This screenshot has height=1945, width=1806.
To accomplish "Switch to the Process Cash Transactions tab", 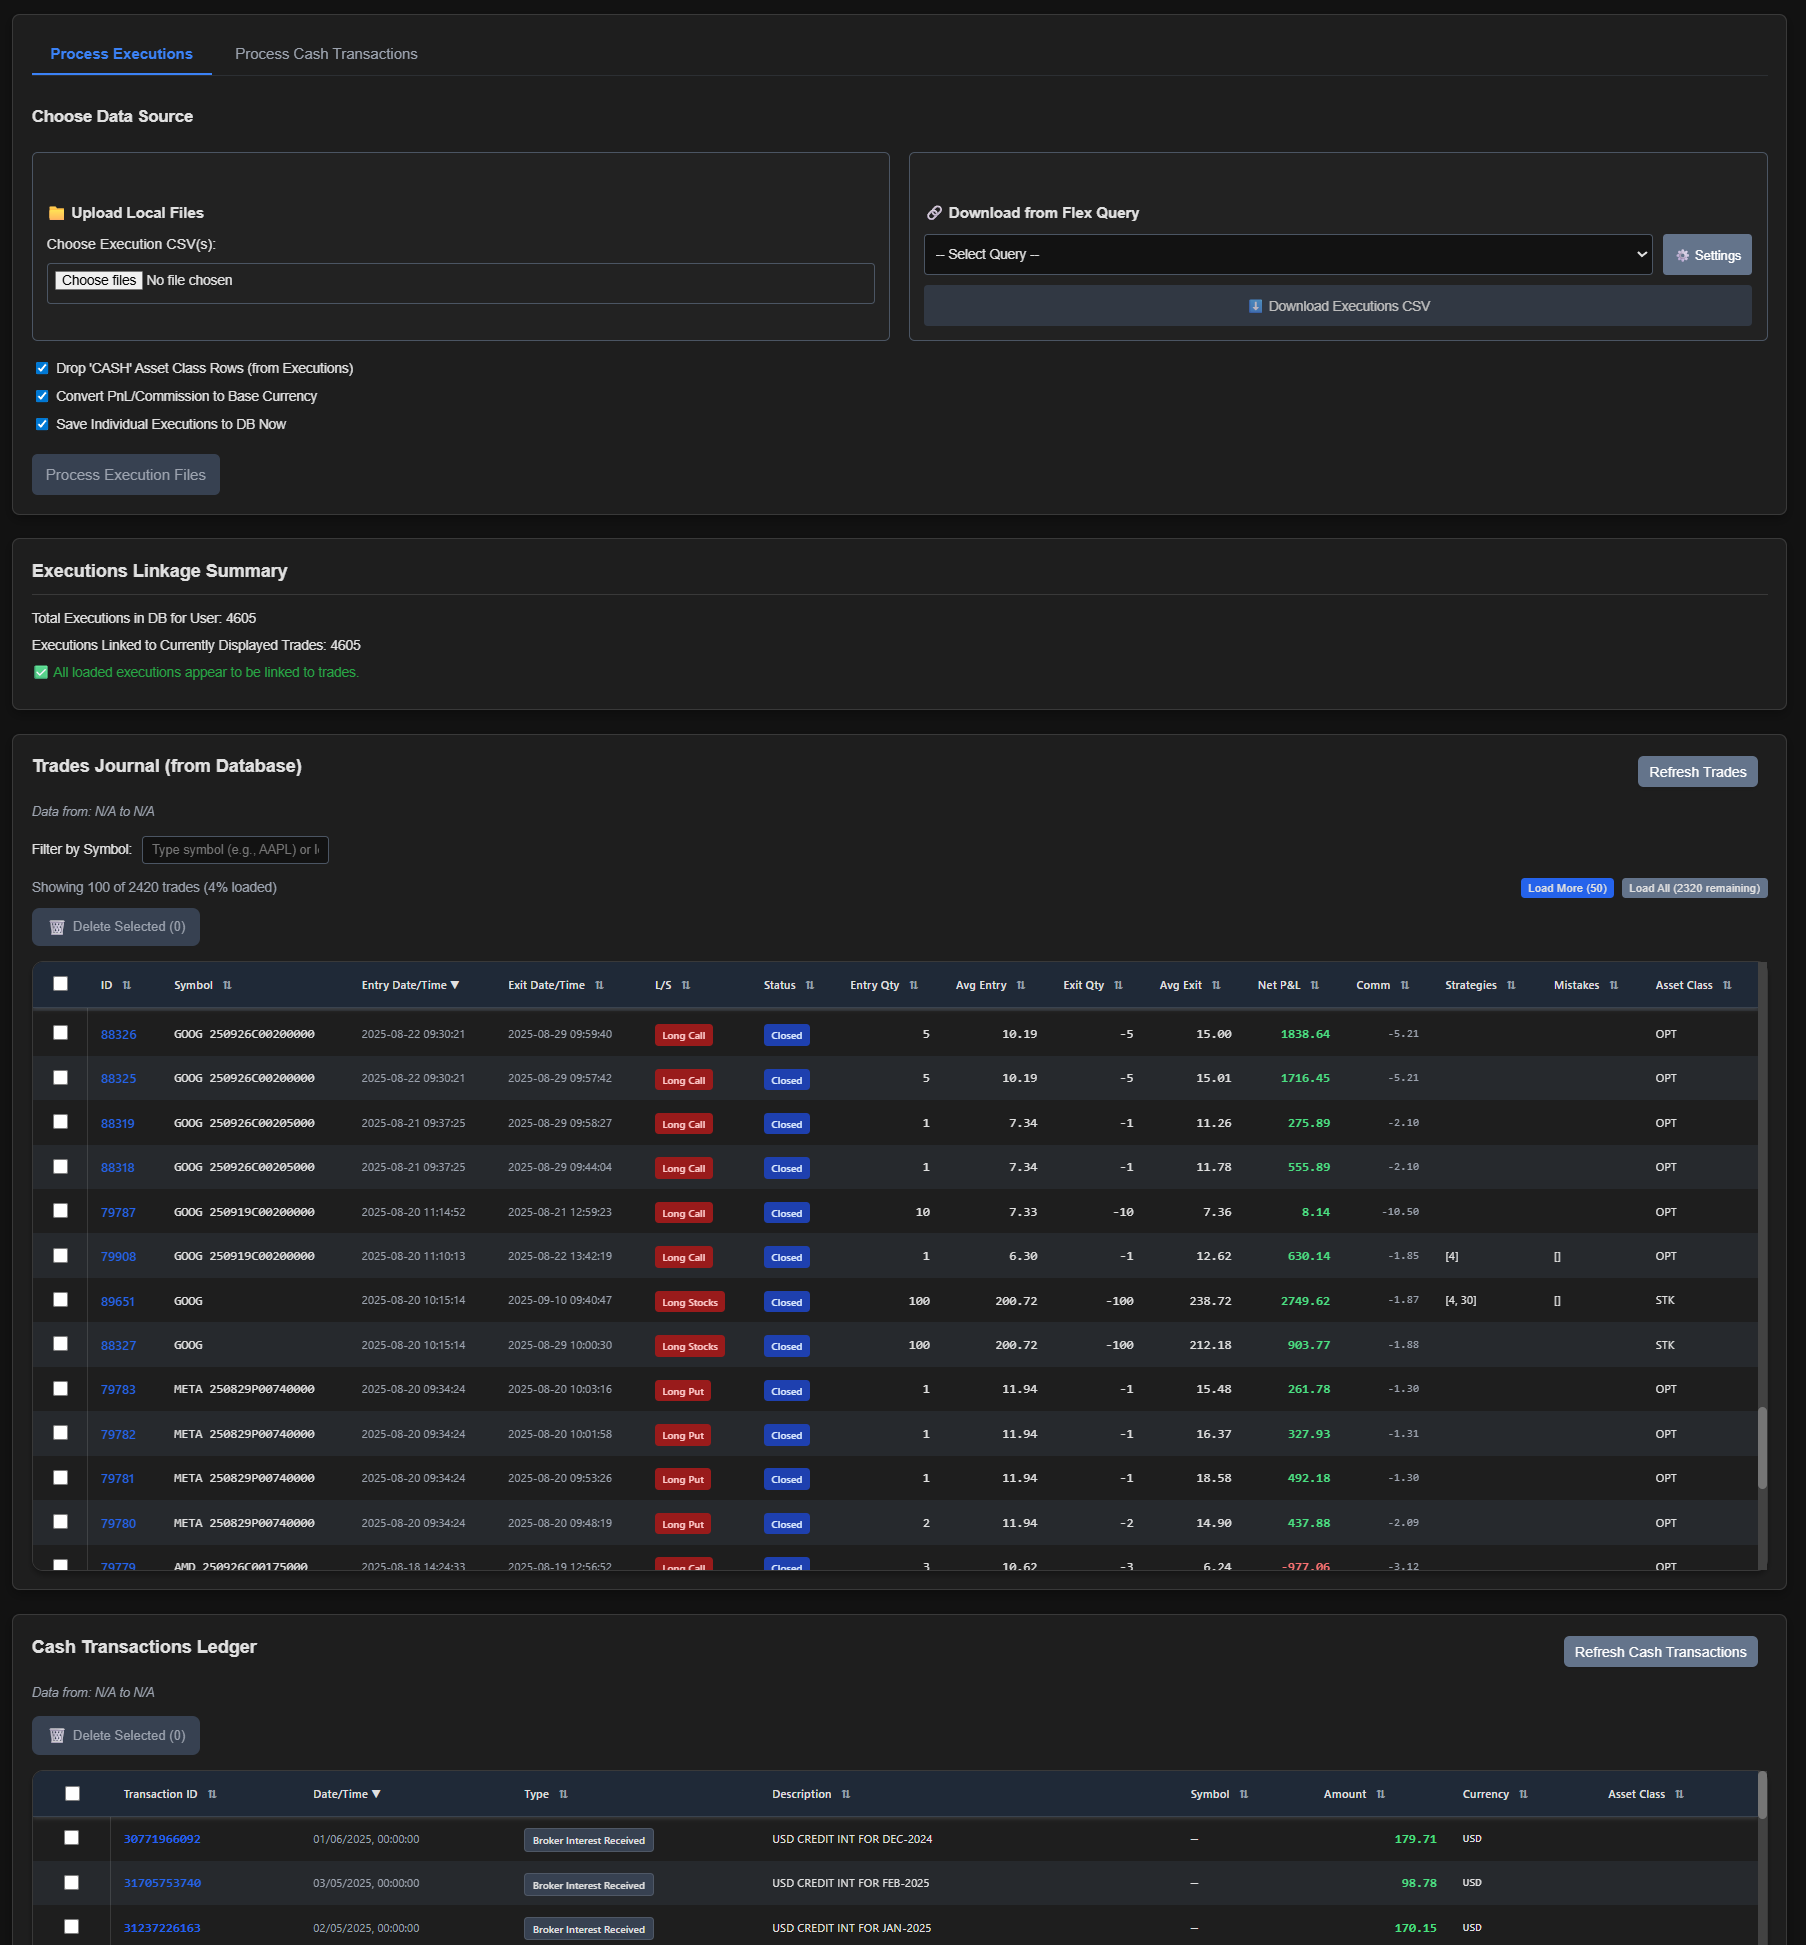I will coord(326,54).
